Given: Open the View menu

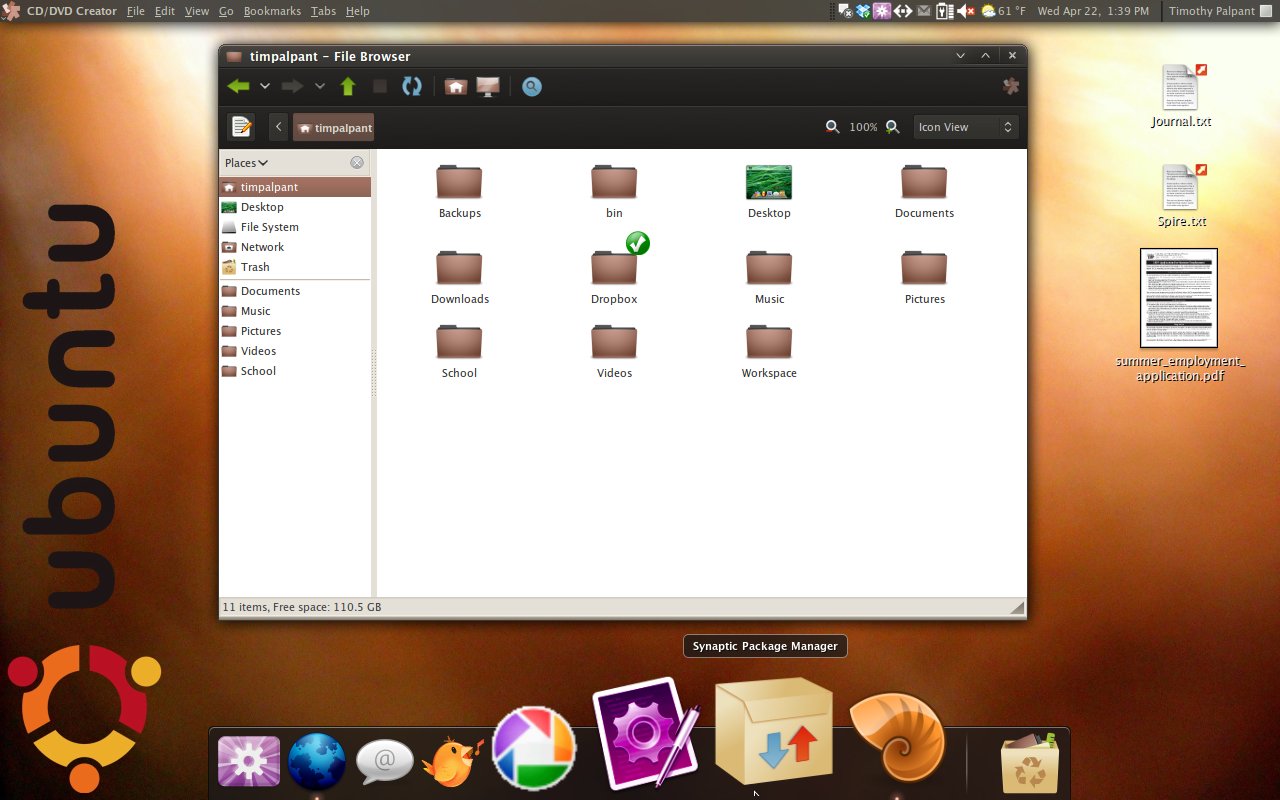Looking at the screenshot, I should (x=197, y=11).
